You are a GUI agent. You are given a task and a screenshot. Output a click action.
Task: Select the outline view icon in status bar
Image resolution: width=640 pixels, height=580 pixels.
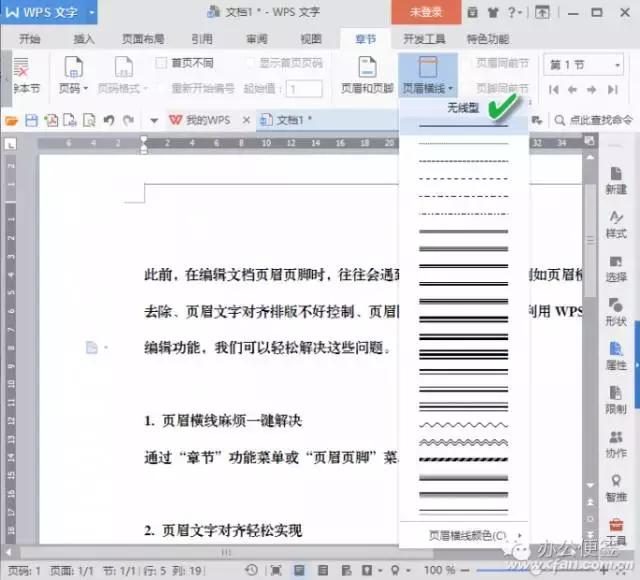coord(323,570)
